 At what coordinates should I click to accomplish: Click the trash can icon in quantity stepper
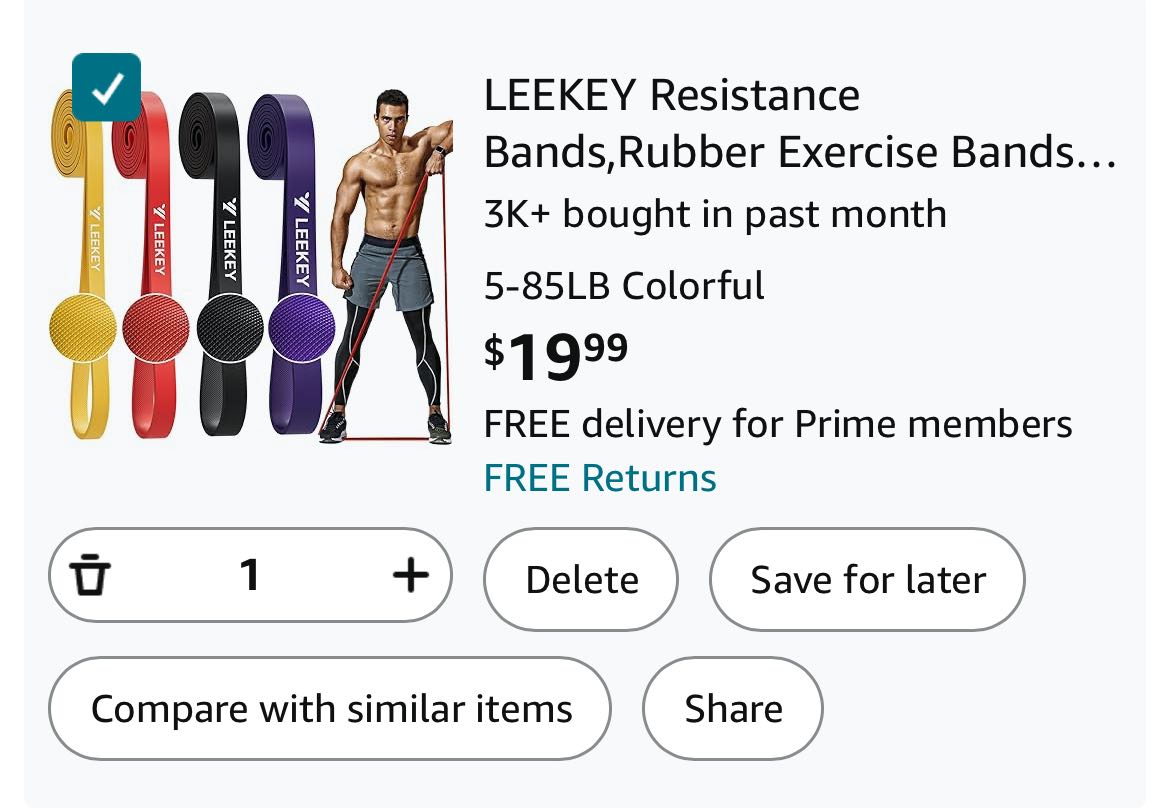[91, 576]
